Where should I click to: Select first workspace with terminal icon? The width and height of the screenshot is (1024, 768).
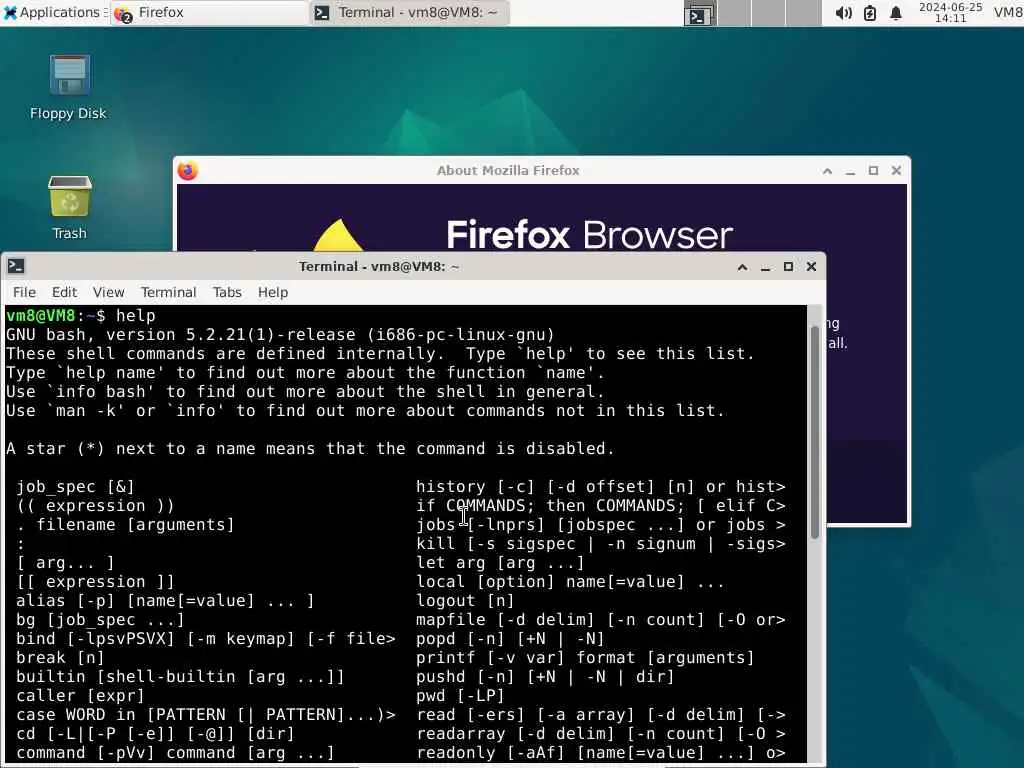[699, 14]
